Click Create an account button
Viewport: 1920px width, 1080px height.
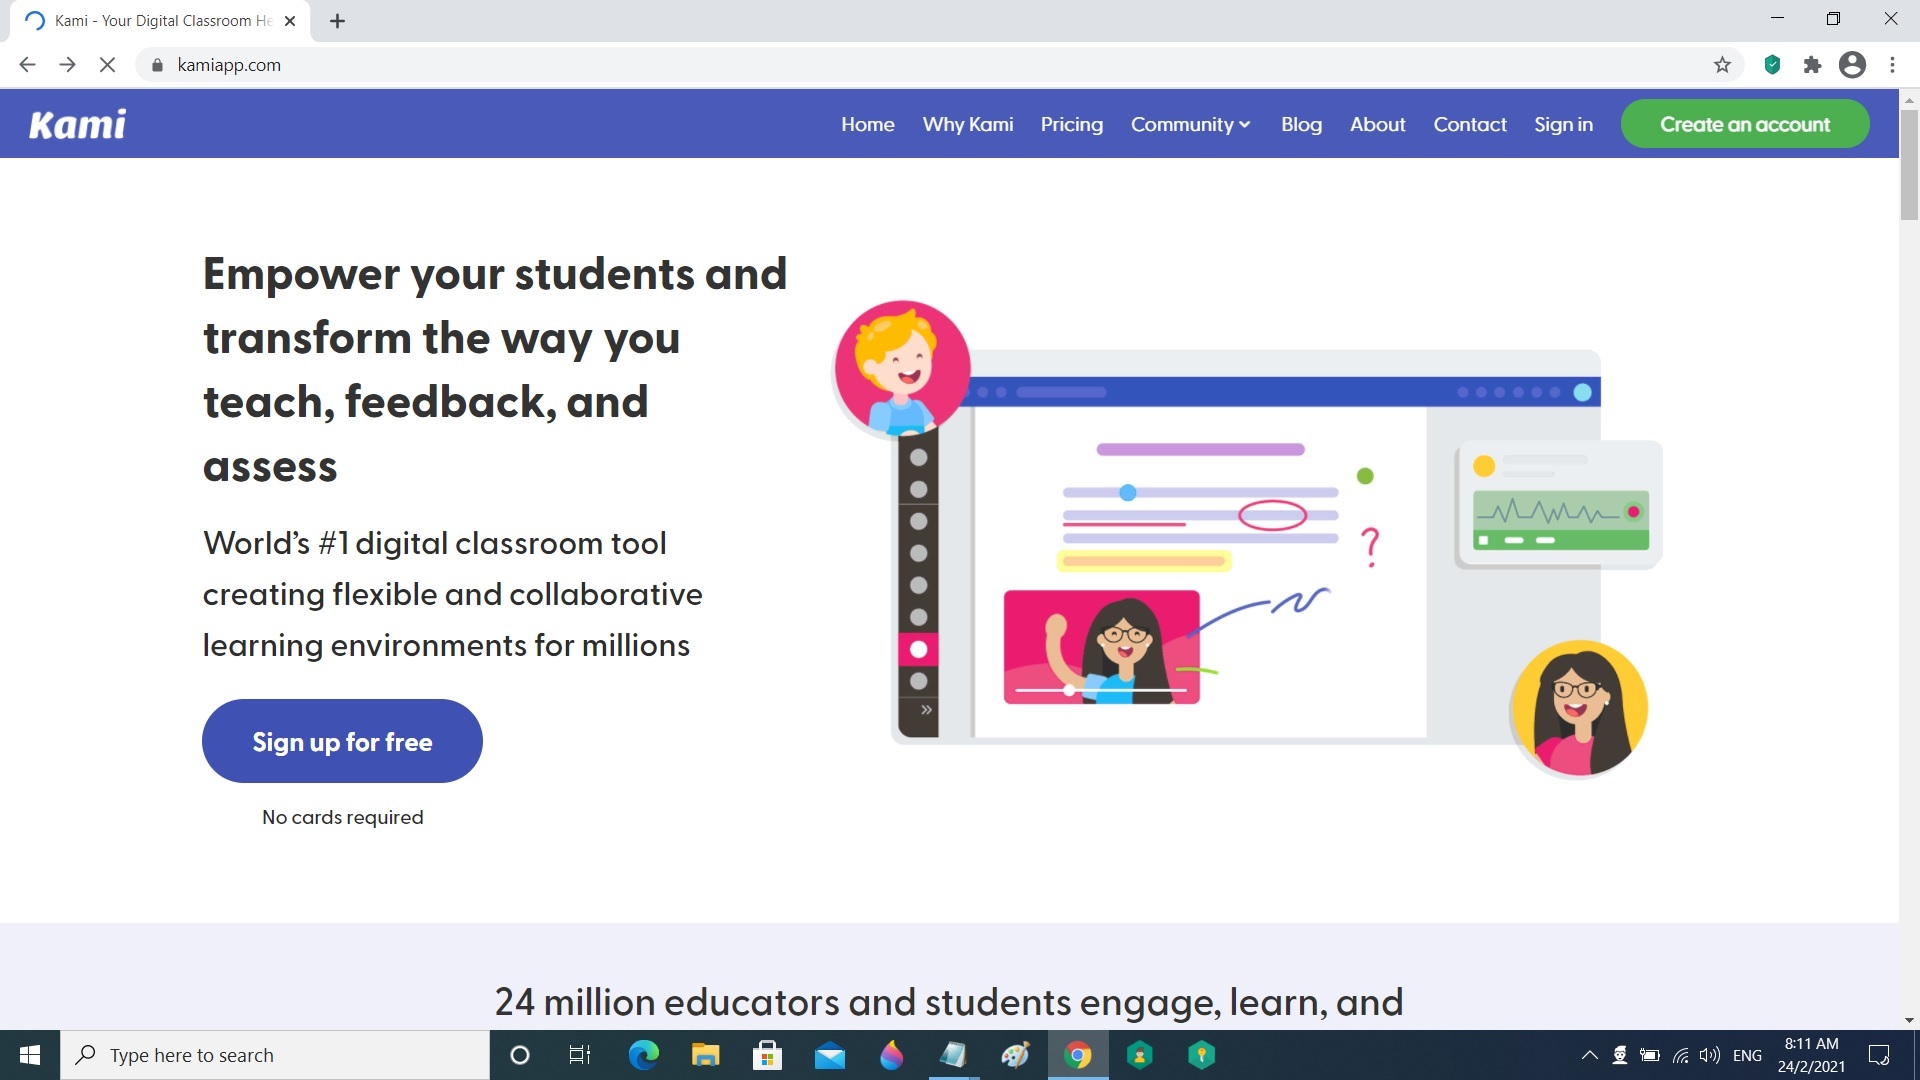[x=1744, y=124]
